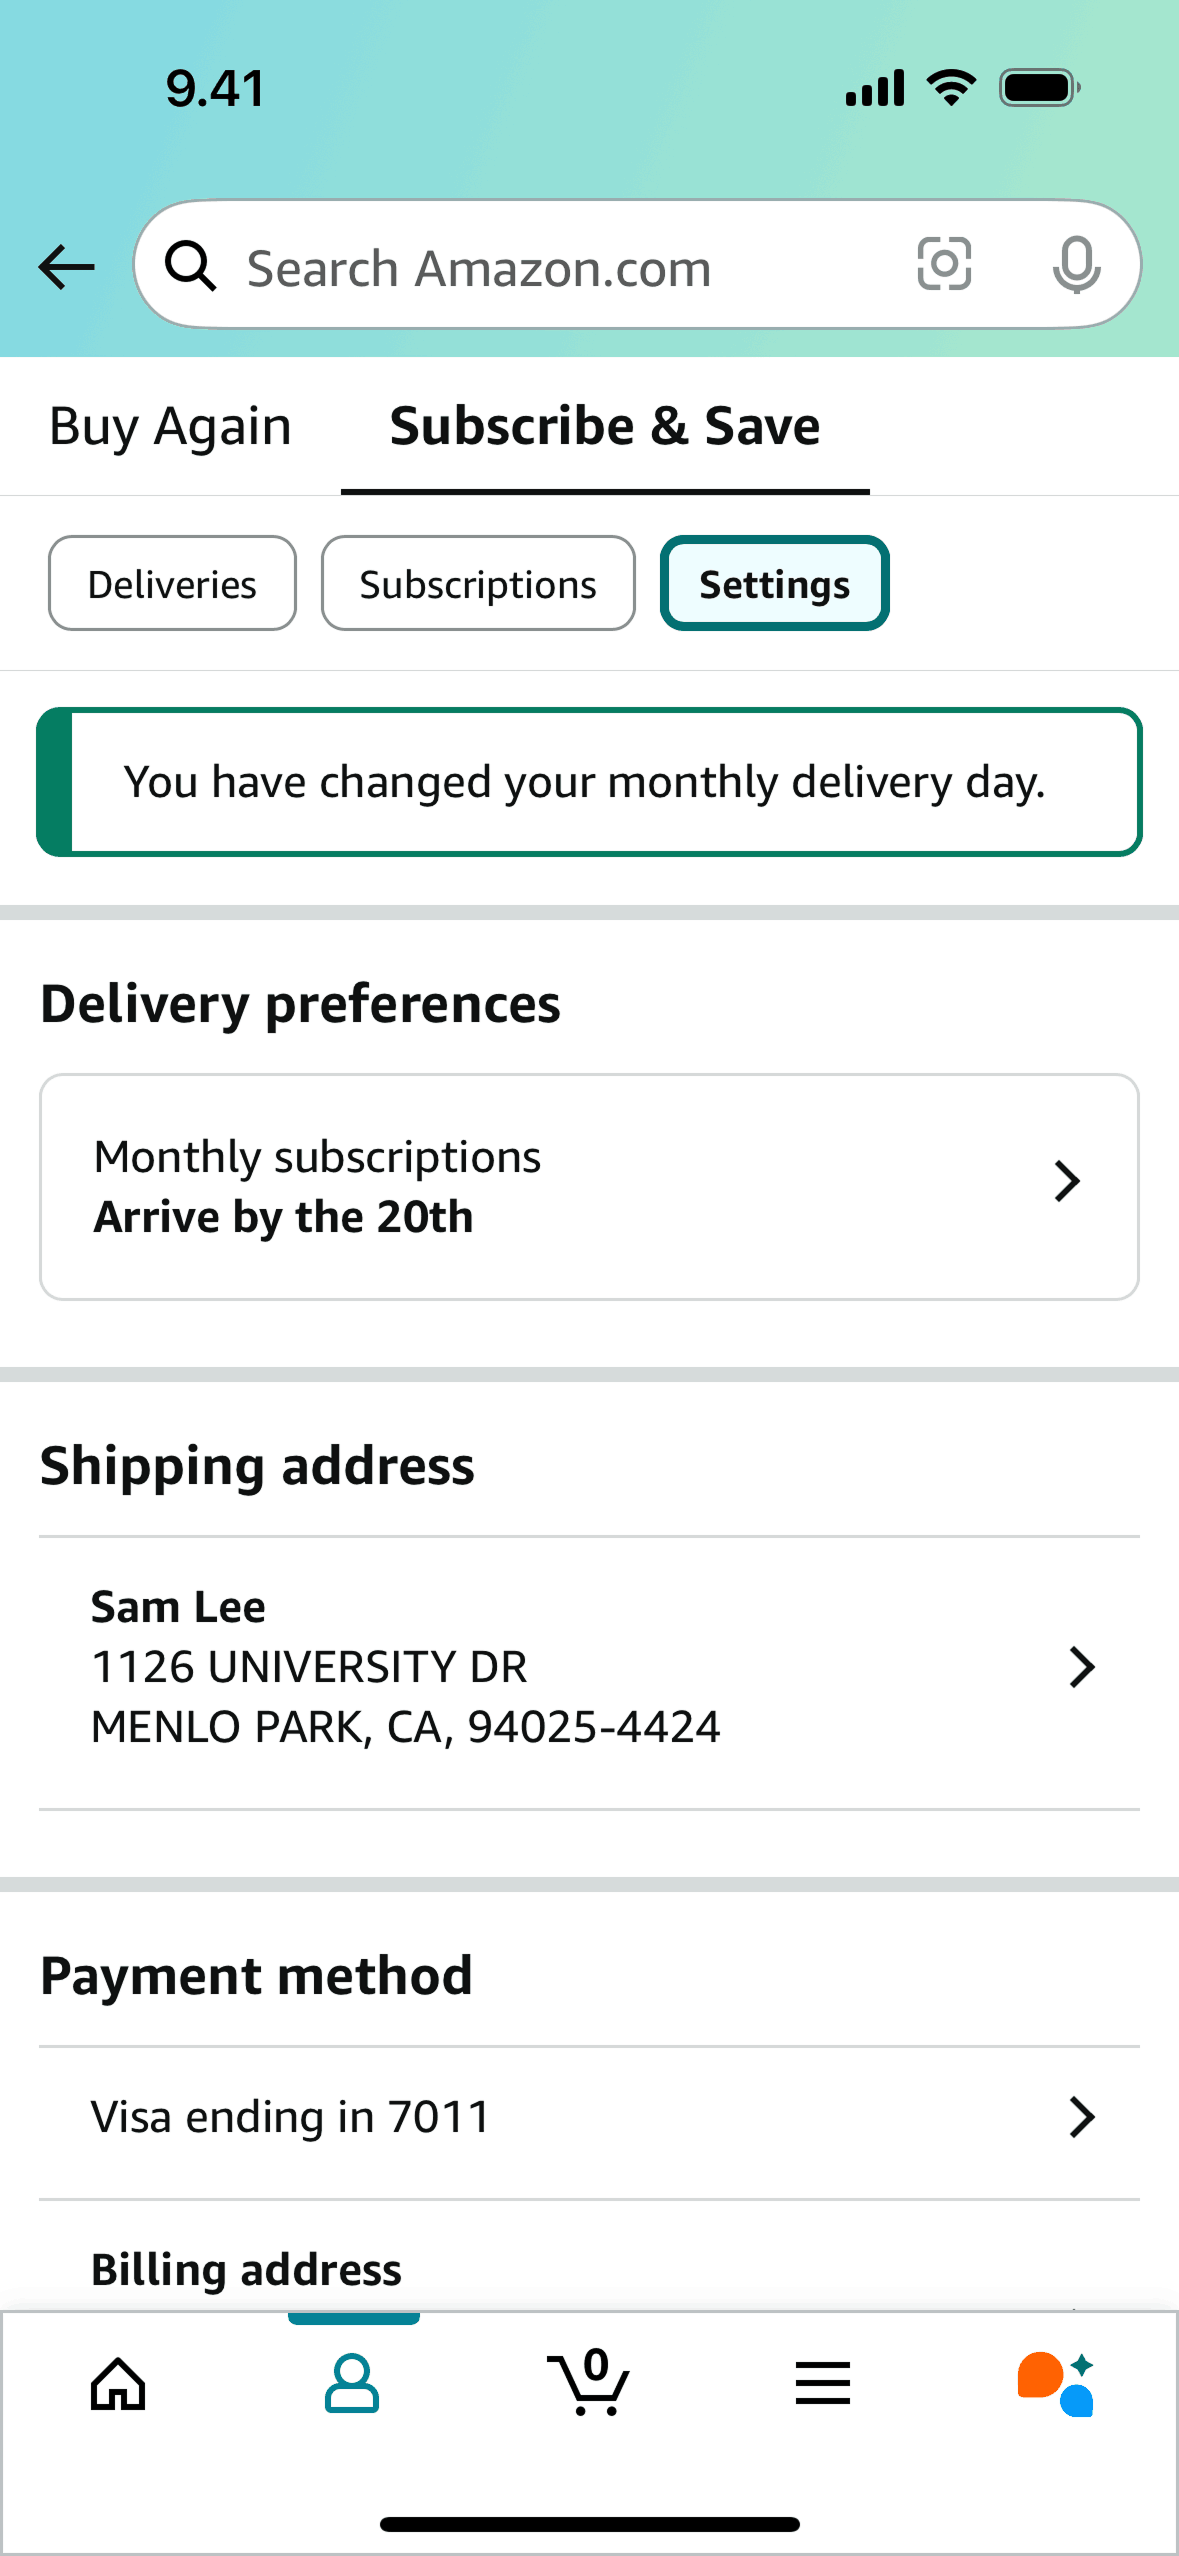Select the Settings filter chip
1179x2556 pixels.
[x=775, y=584]
